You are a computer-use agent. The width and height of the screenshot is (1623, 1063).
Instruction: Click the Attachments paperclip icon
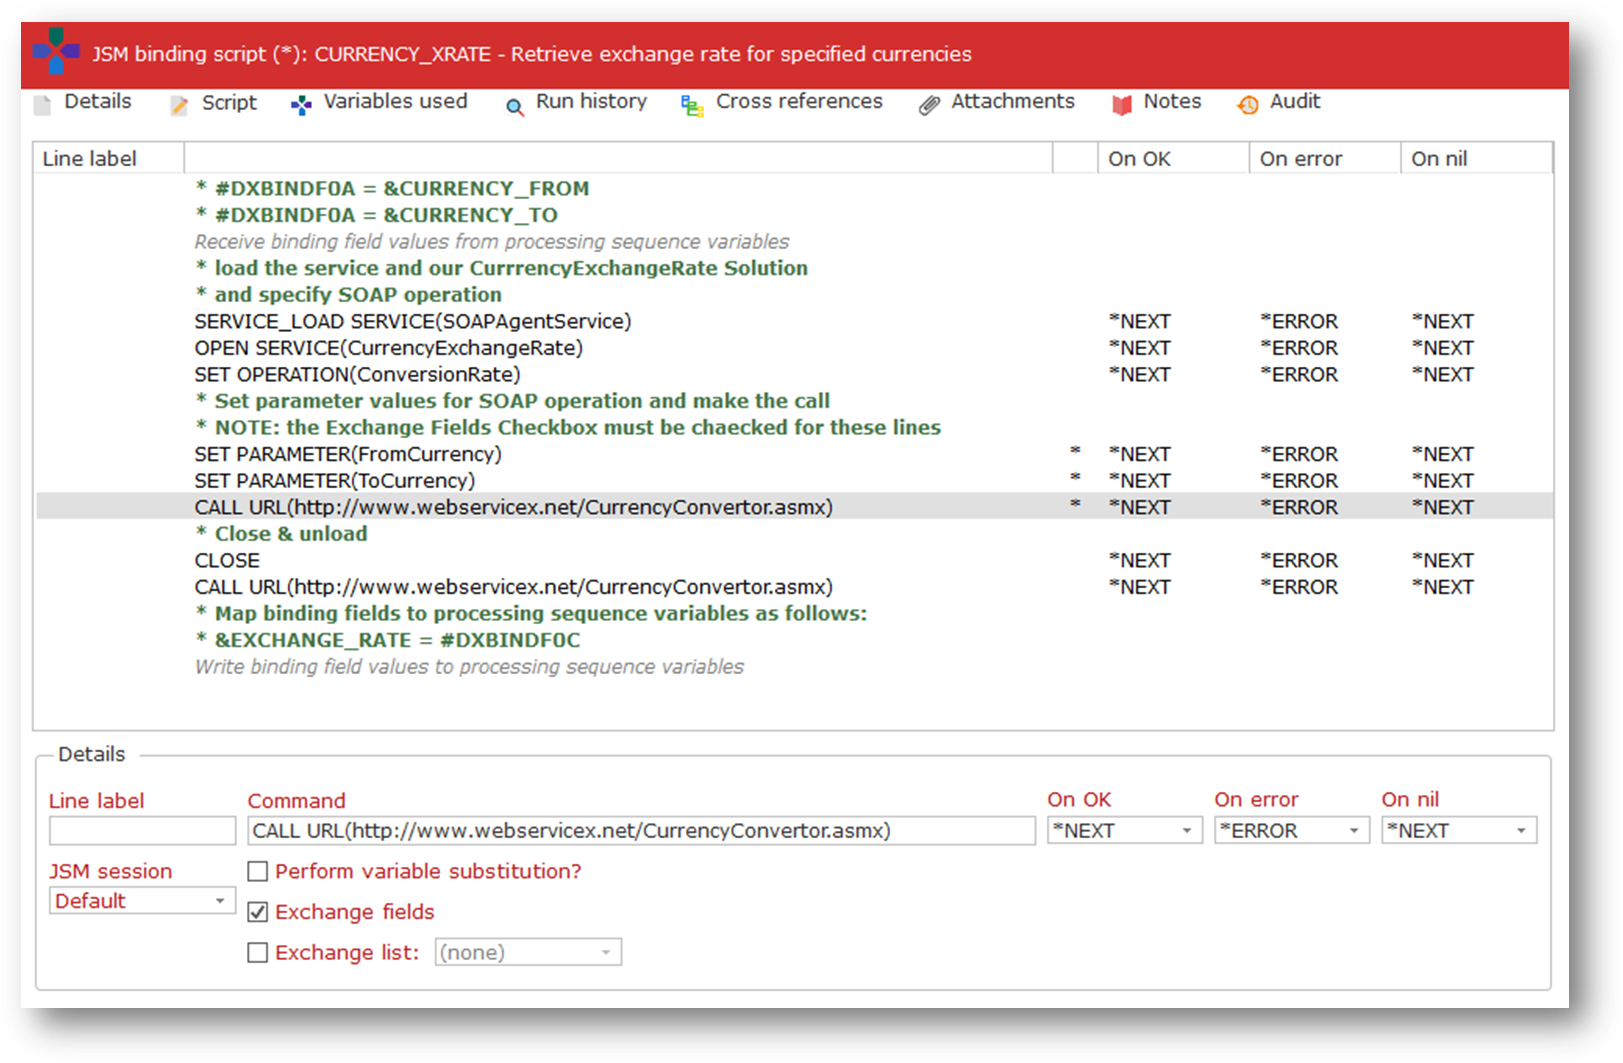(929, 106)
